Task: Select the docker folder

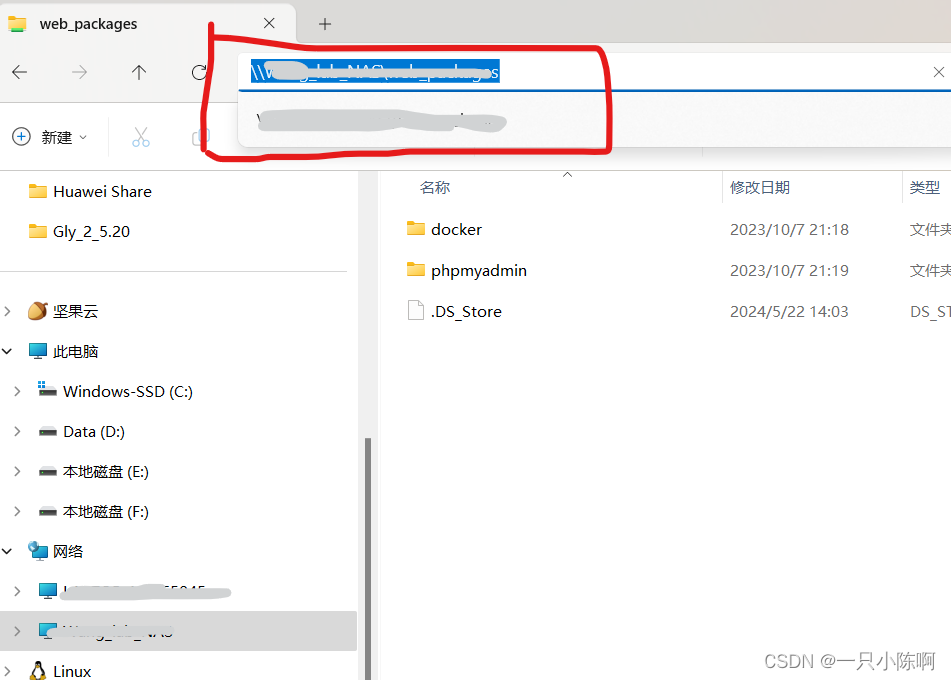Action: [x=456, y=229]
